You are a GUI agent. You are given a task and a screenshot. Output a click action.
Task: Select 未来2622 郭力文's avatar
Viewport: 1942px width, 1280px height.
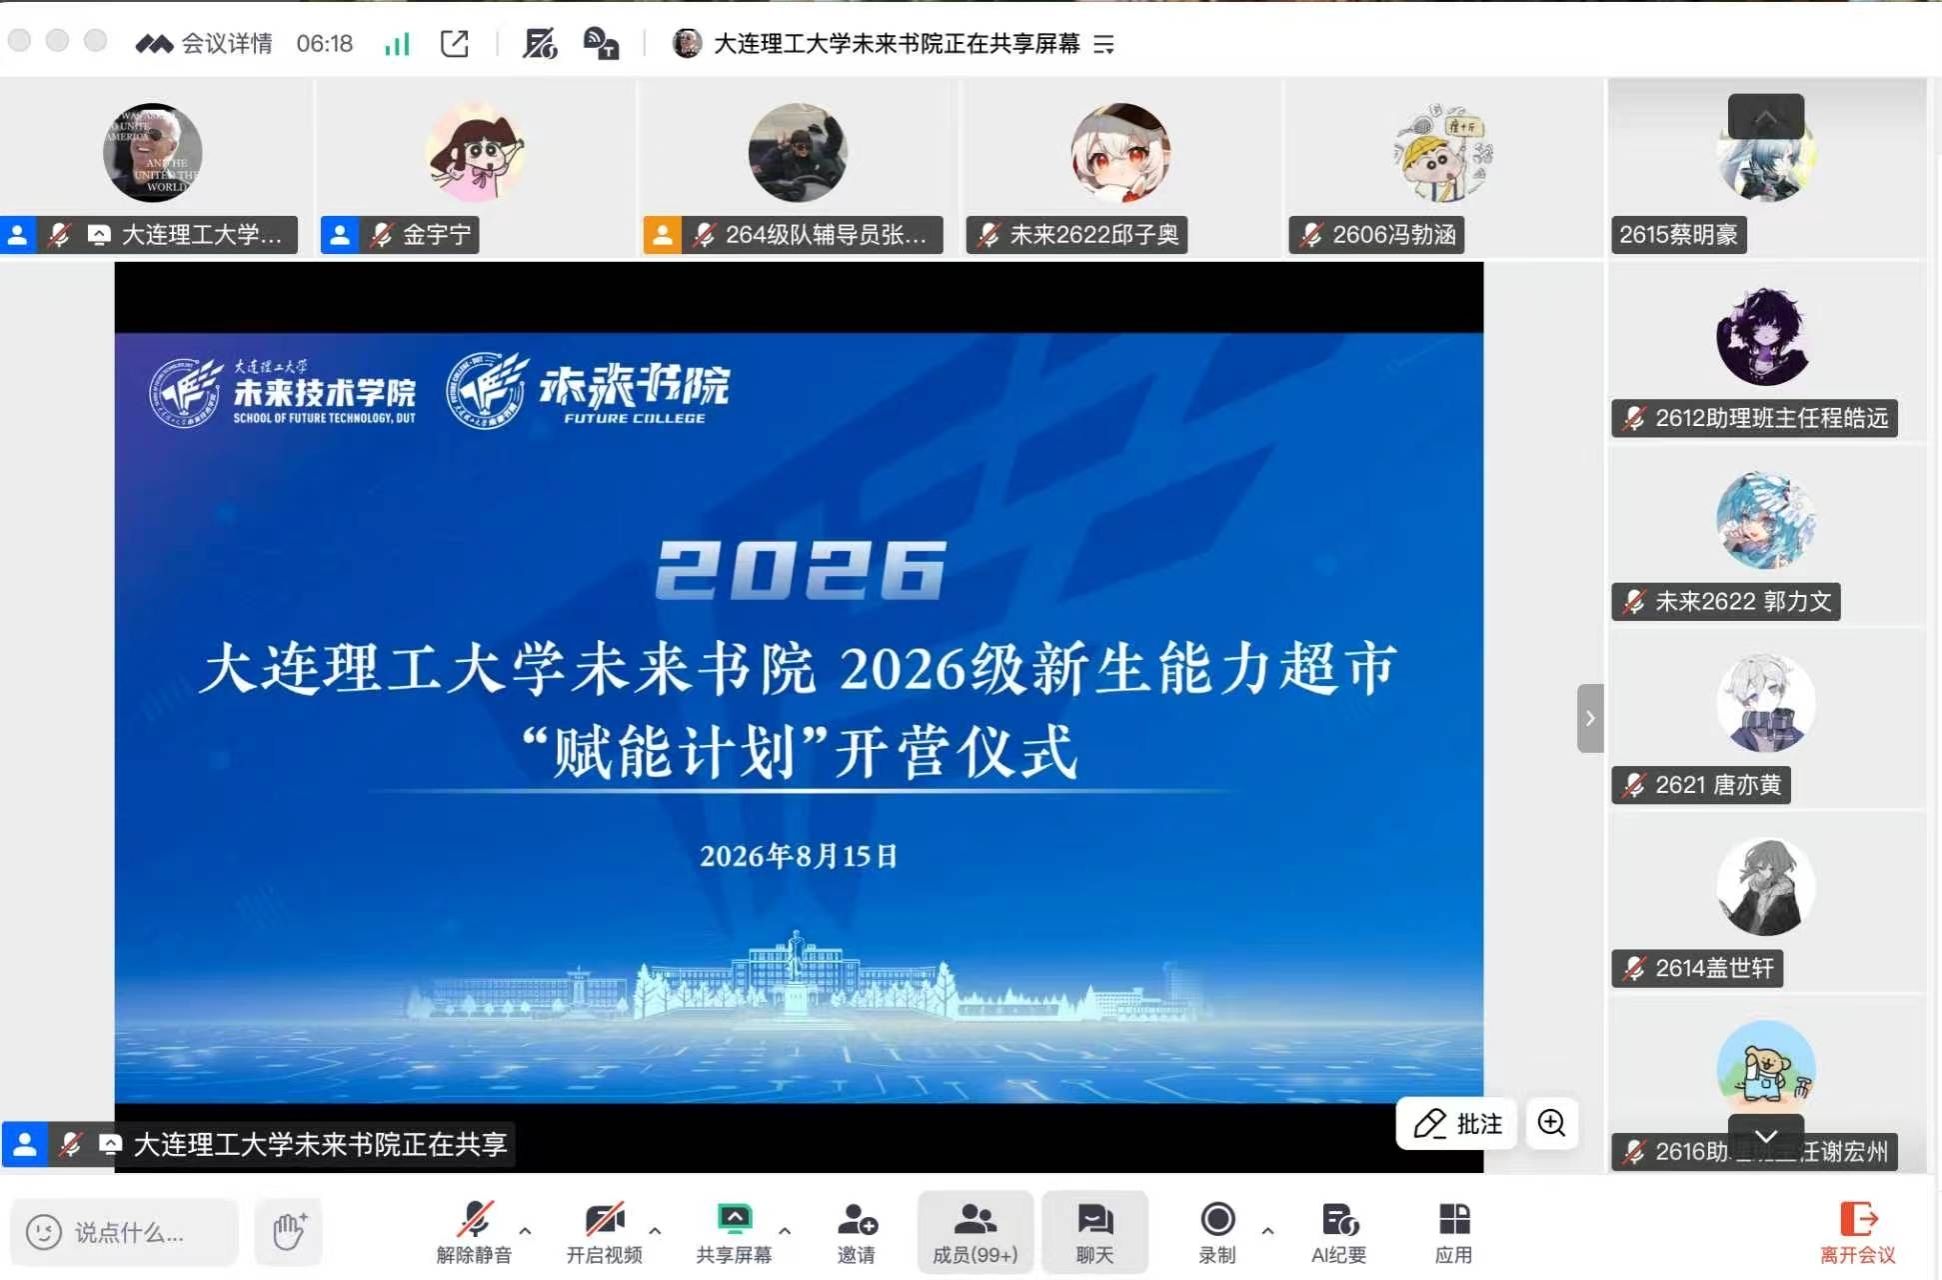[1766, 520]
